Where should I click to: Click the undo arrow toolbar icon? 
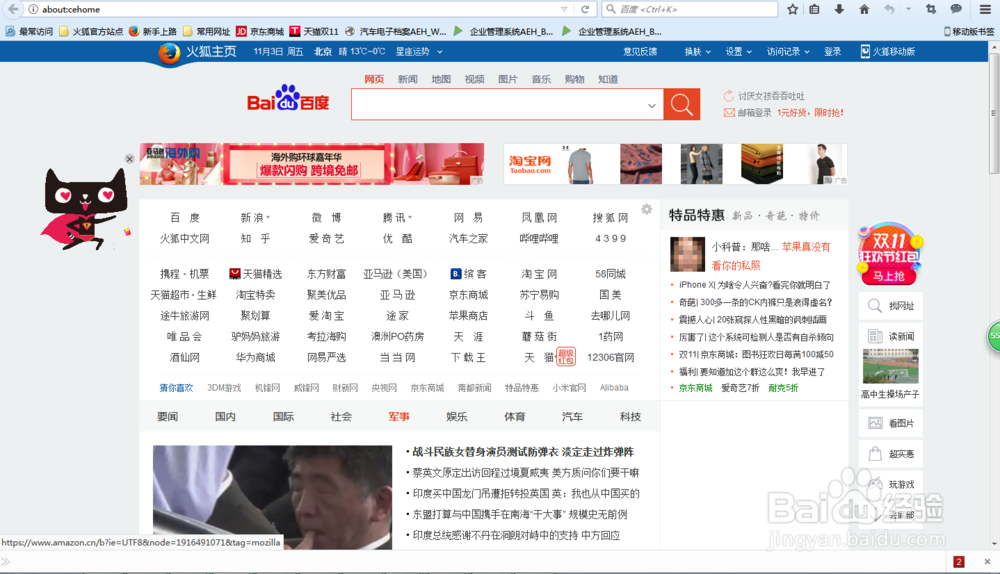[x=890, y=9]
